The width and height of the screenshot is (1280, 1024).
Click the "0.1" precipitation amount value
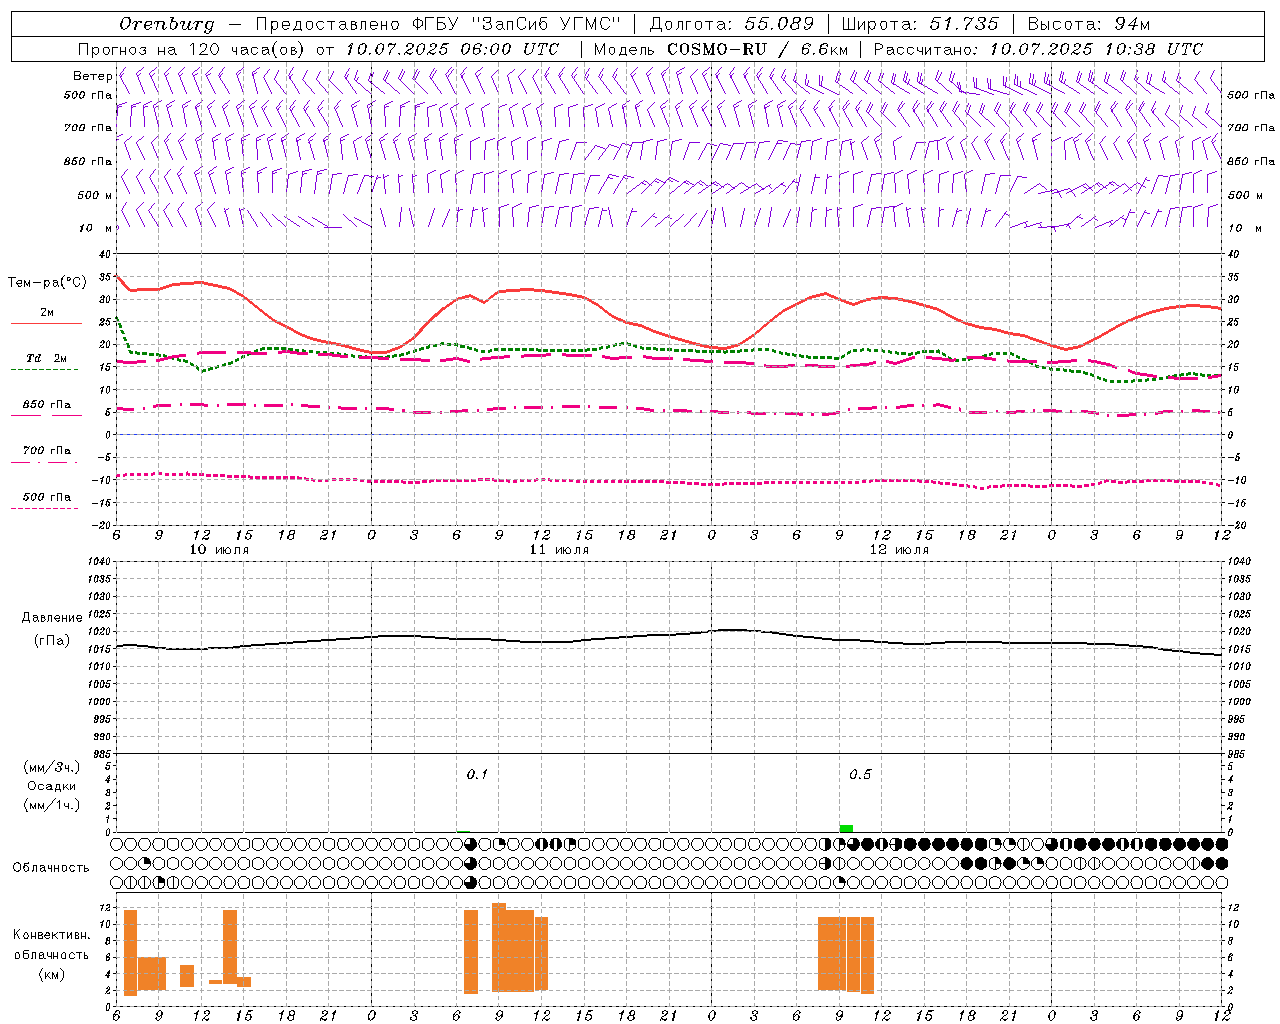click(x=477, y=775)
